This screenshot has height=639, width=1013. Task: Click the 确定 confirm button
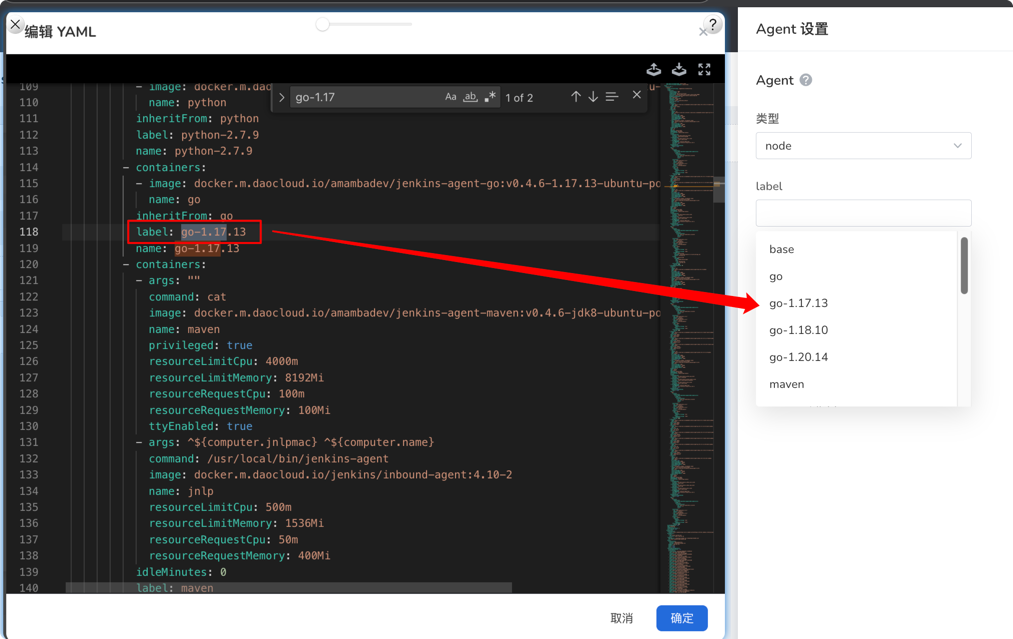[682, 618]
